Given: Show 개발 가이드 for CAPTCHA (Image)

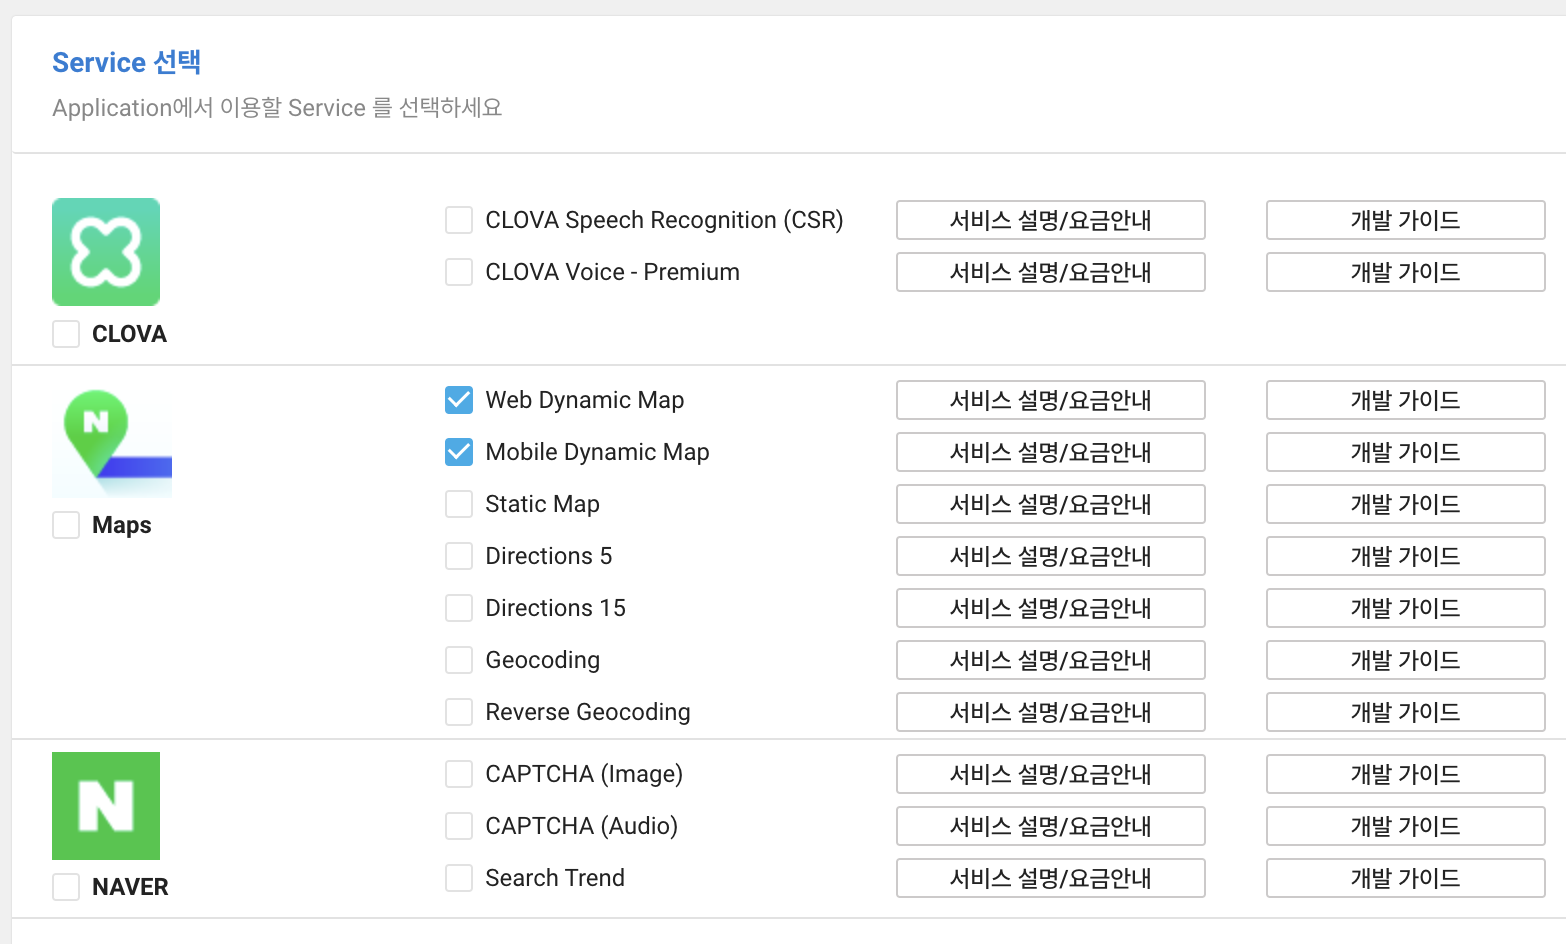Looking at the screenshot, I should point(1406,774).
